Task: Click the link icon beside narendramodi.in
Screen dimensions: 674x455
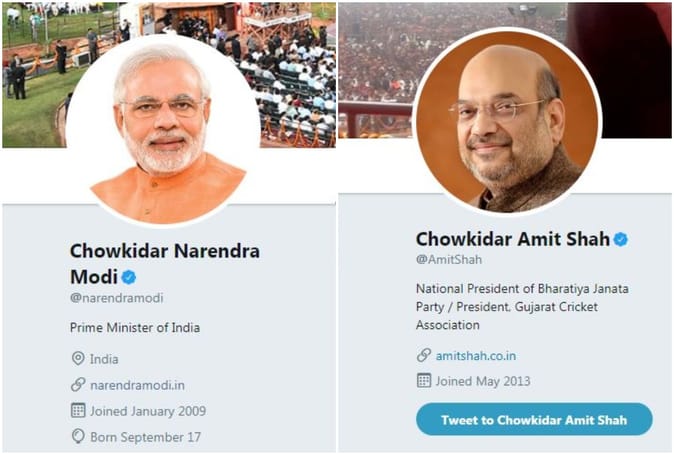Action: 78,384
